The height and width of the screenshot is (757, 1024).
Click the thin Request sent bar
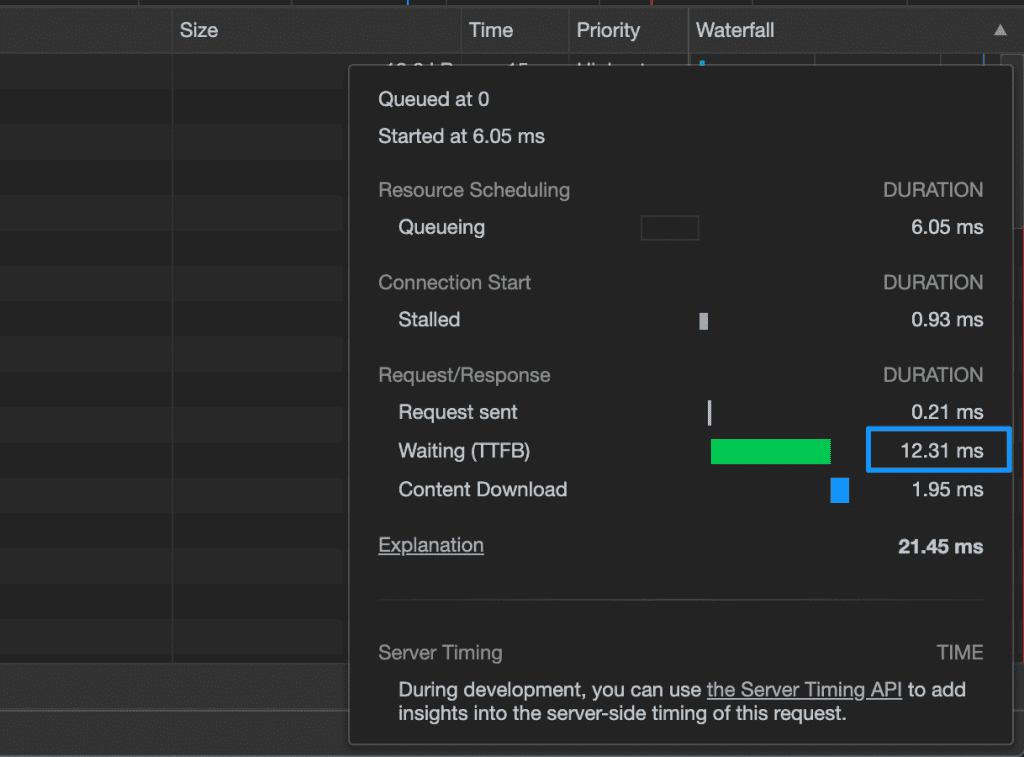709,413
